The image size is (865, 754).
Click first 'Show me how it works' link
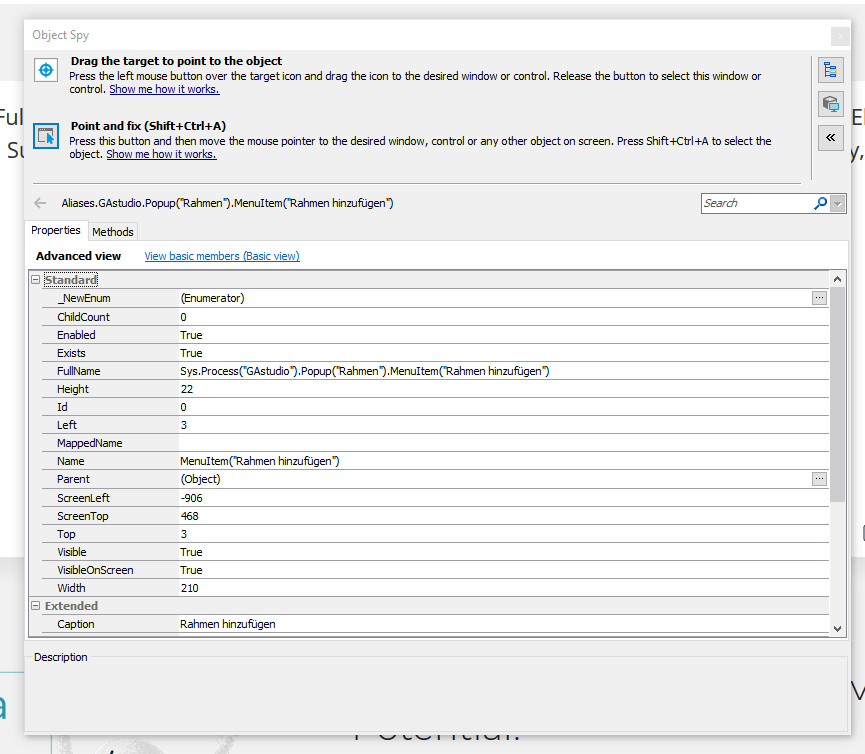click(164, 90)
